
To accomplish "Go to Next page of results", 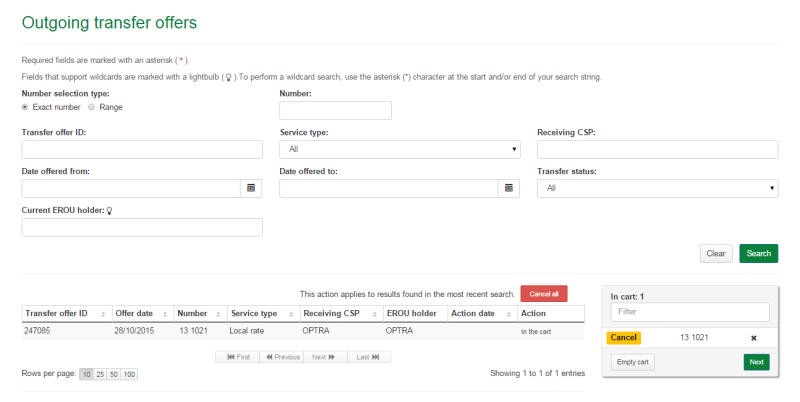I will [x=326, y=357].
